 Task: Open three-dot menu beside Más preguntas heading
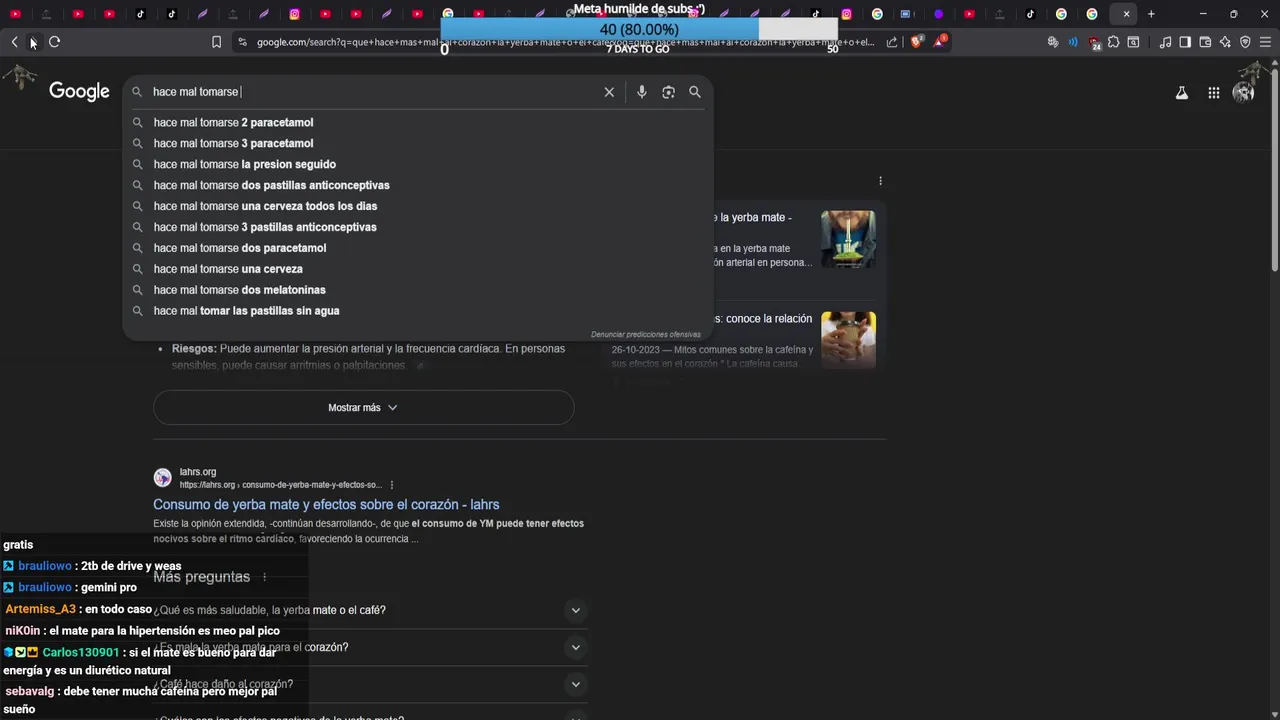tap(264, 577)
